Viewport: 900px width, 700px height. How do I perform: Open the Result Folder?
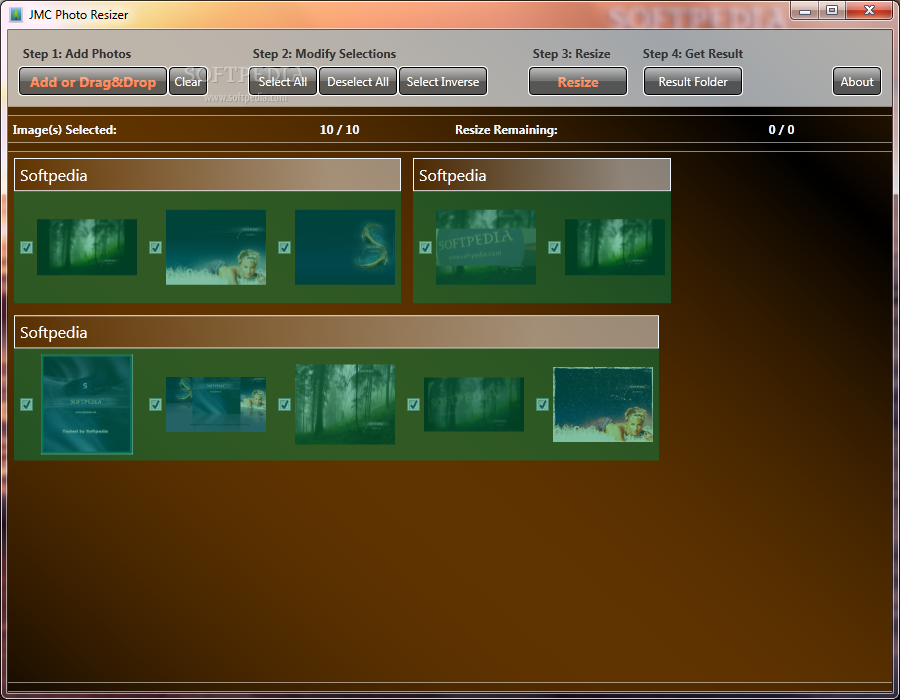692,81
